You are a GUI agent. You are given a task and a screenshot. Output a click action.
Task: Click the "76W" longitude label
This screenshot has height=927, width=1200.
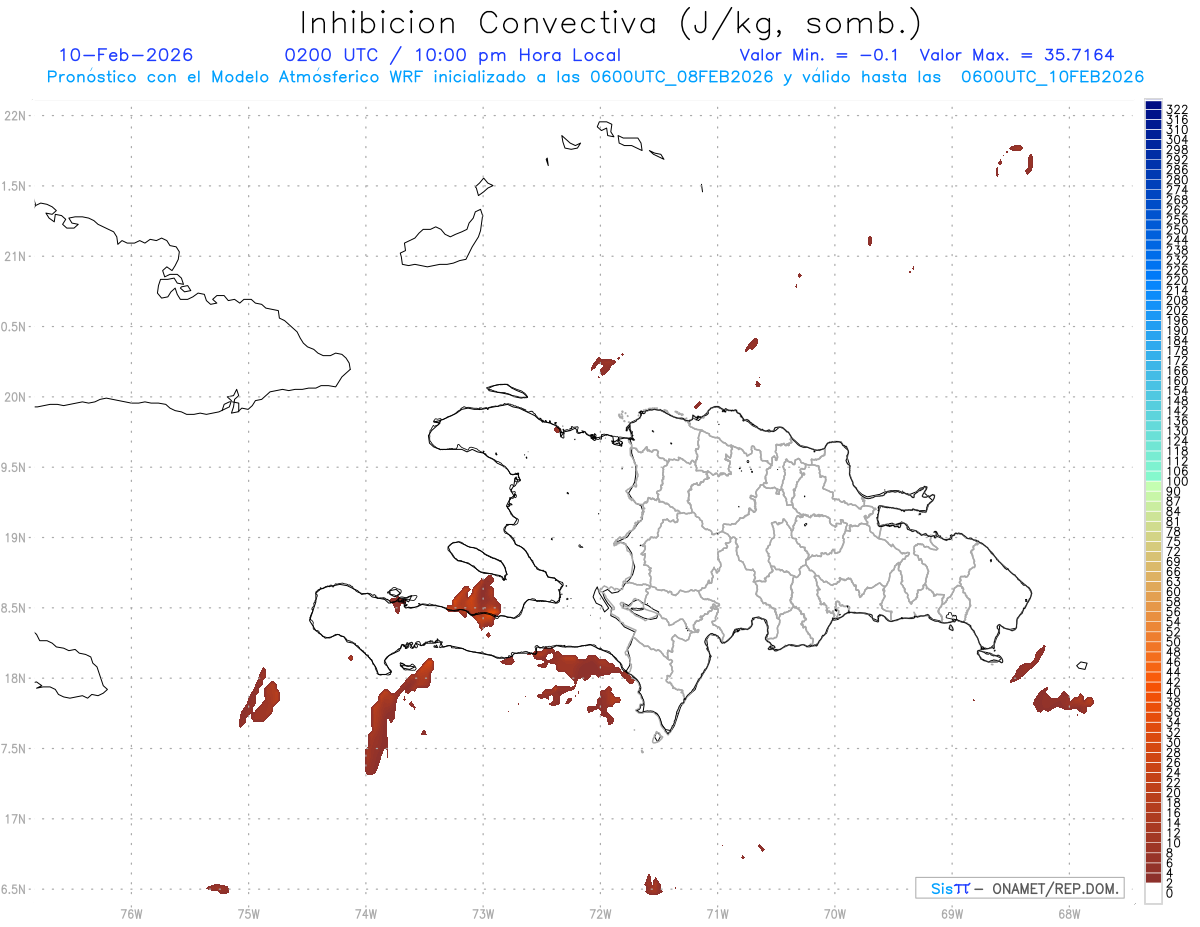point(131,912)
